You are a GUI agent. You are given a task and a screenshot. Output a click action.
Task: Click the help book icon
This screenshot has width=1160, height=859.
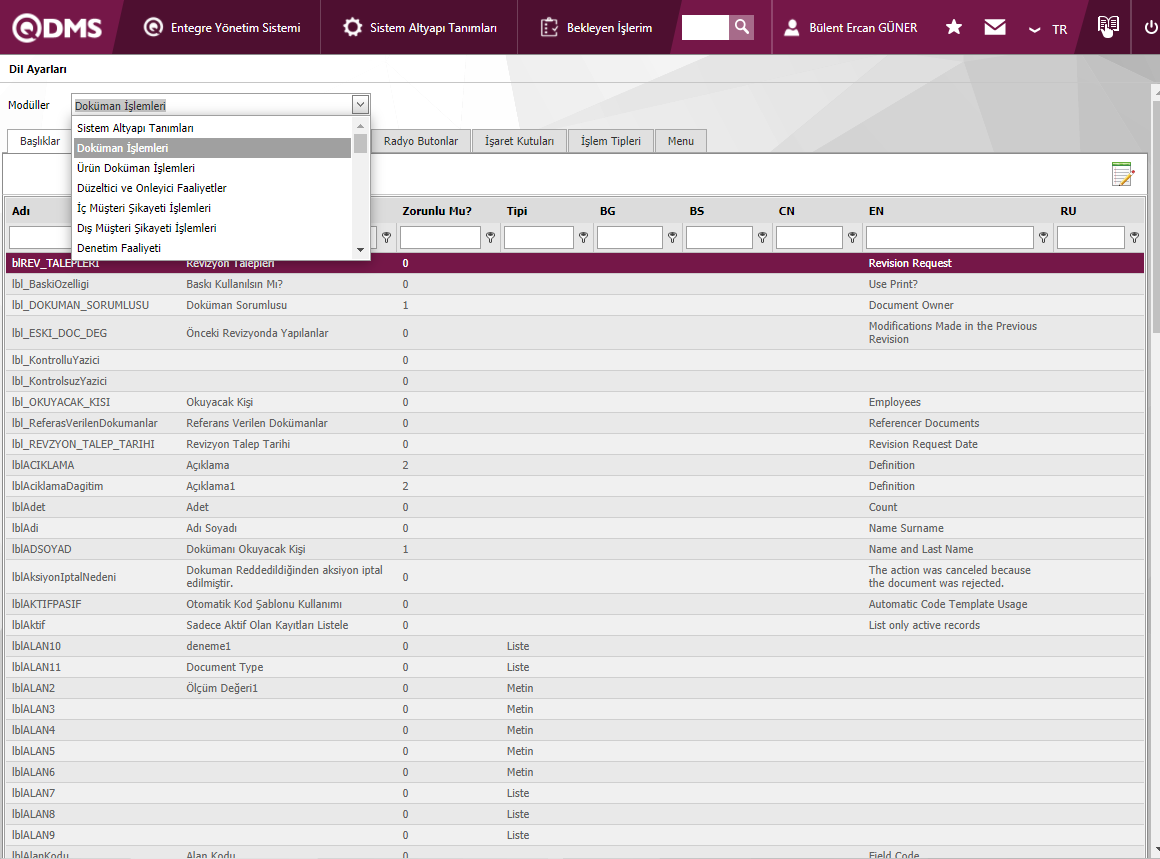click(1107, 27)
